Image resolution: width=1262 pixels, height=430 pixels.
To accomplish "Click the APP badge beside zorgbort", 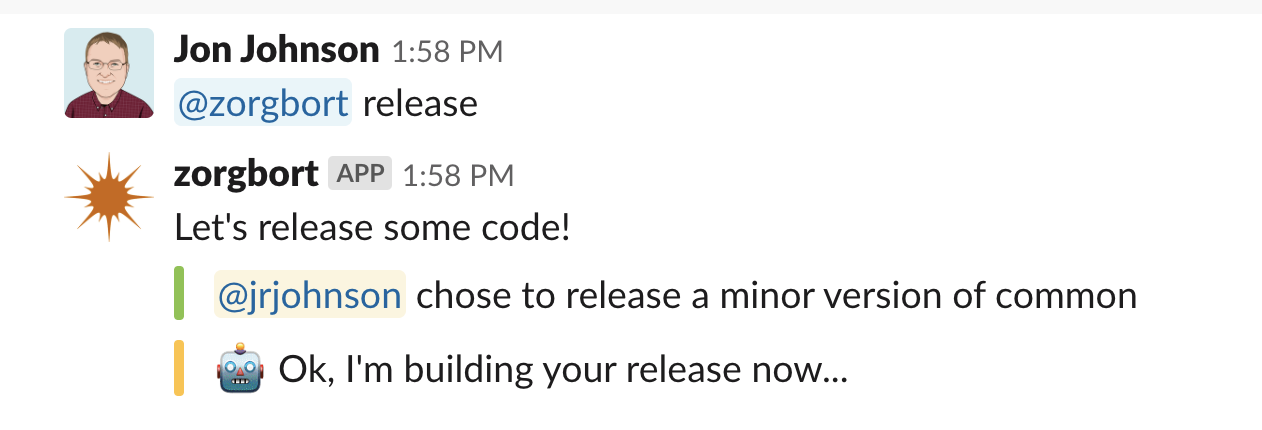I will click(360, 174).
